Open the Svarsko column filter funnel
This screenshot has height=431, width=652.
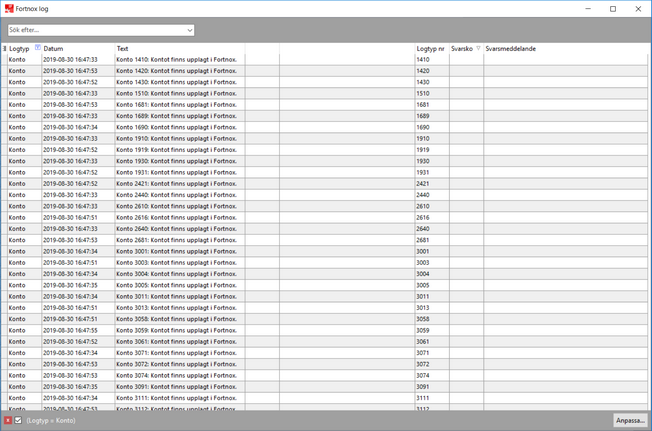coord(478,48)
